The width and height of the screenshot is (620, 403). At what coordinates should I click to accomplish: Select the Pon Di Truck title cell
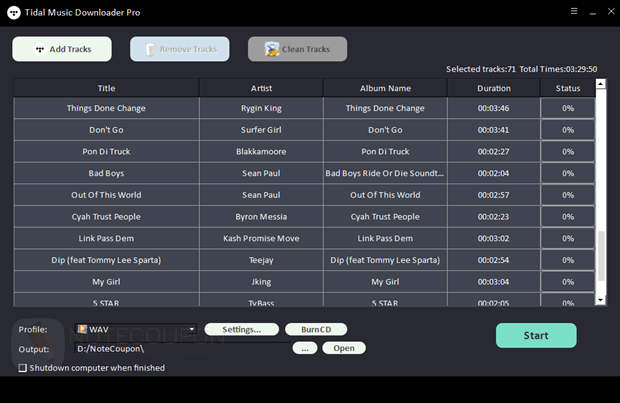click(x=106, y=151)
